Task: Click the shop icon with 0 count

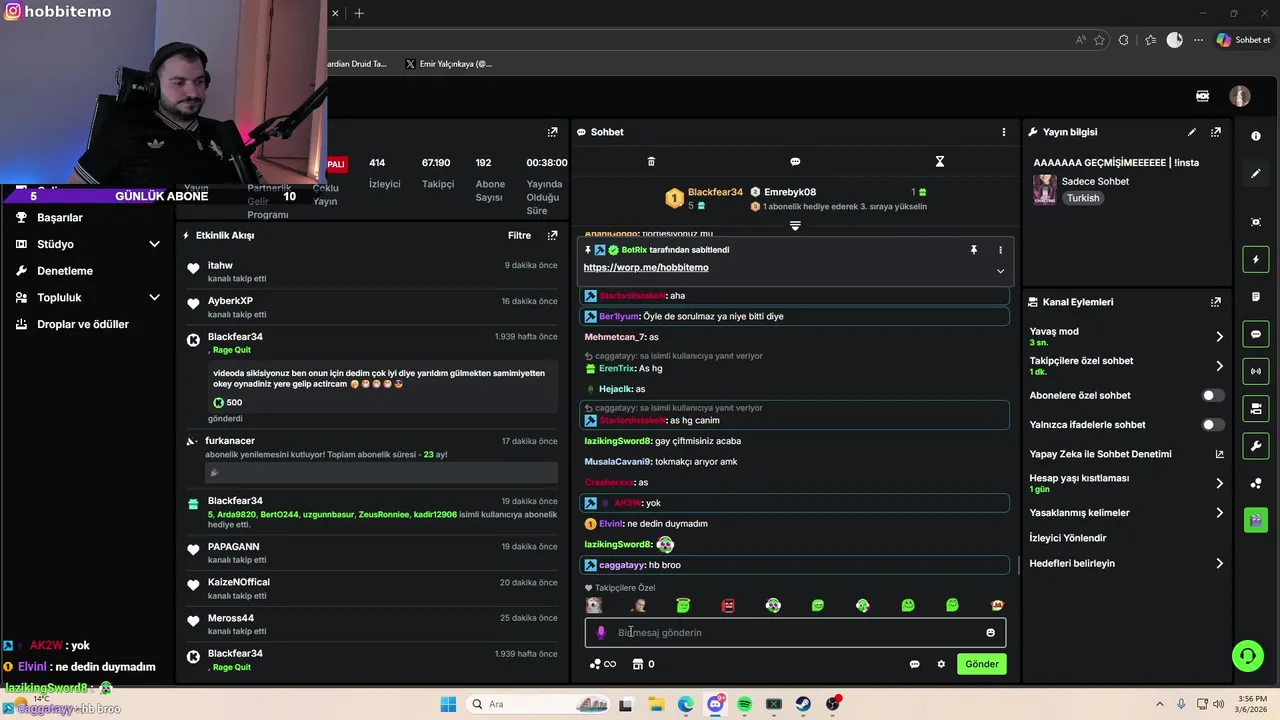Action: (643, 664)
